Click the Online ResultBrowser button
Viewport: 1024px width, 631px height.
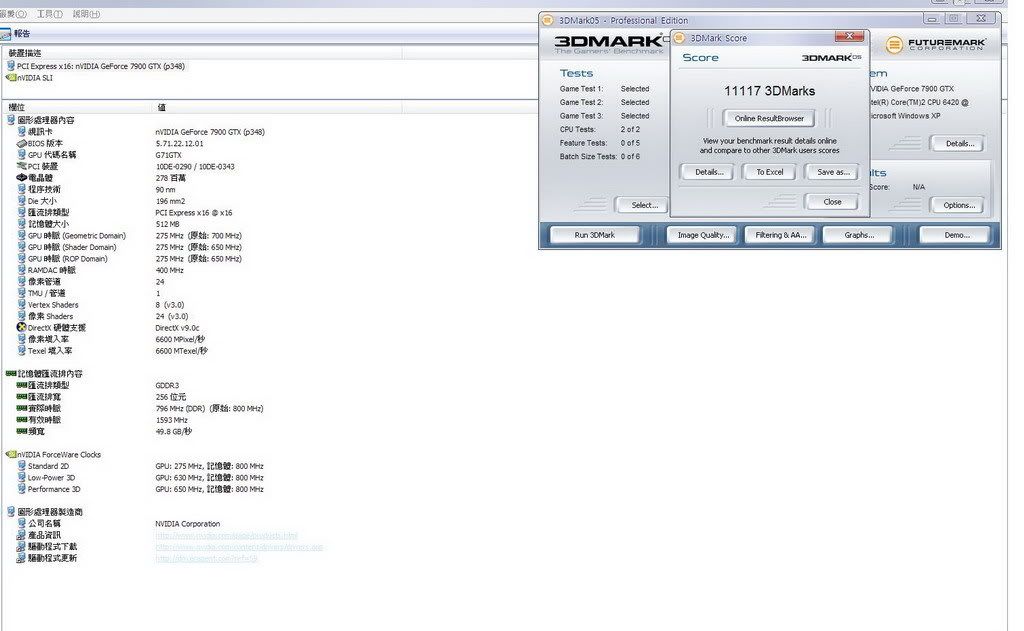point(769,119)
